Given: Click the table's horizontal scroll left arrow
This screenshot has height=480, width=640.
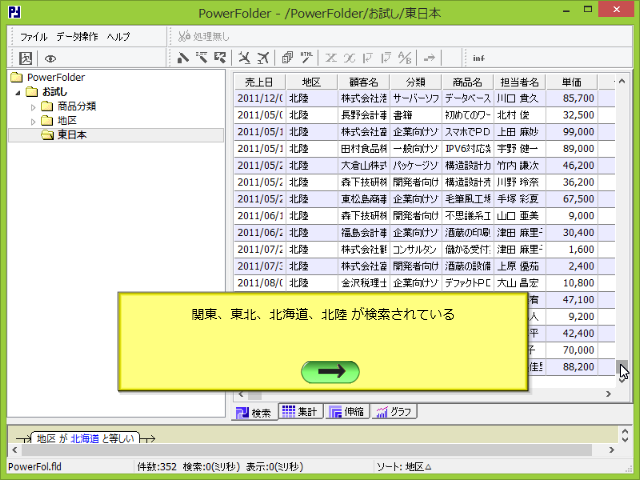Looking at the screenshot, I should [x=241, y=394].
